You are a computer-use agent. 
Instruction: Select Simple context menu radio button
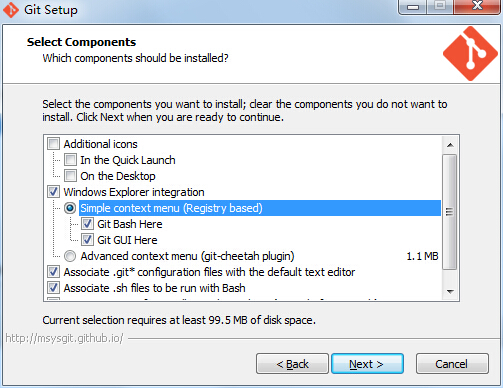tap(70, 208)
